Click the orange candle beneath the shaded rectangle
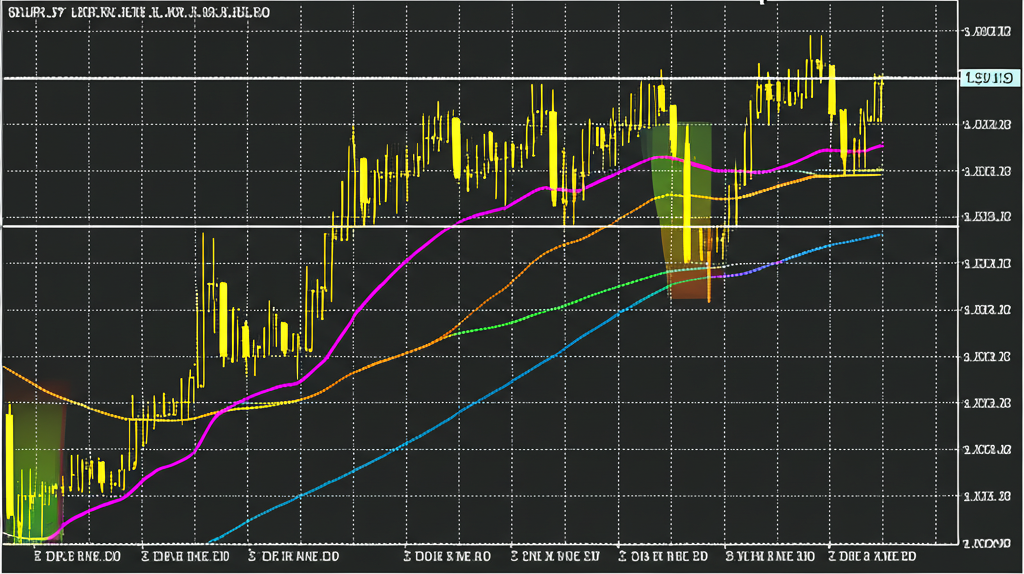 709,268
